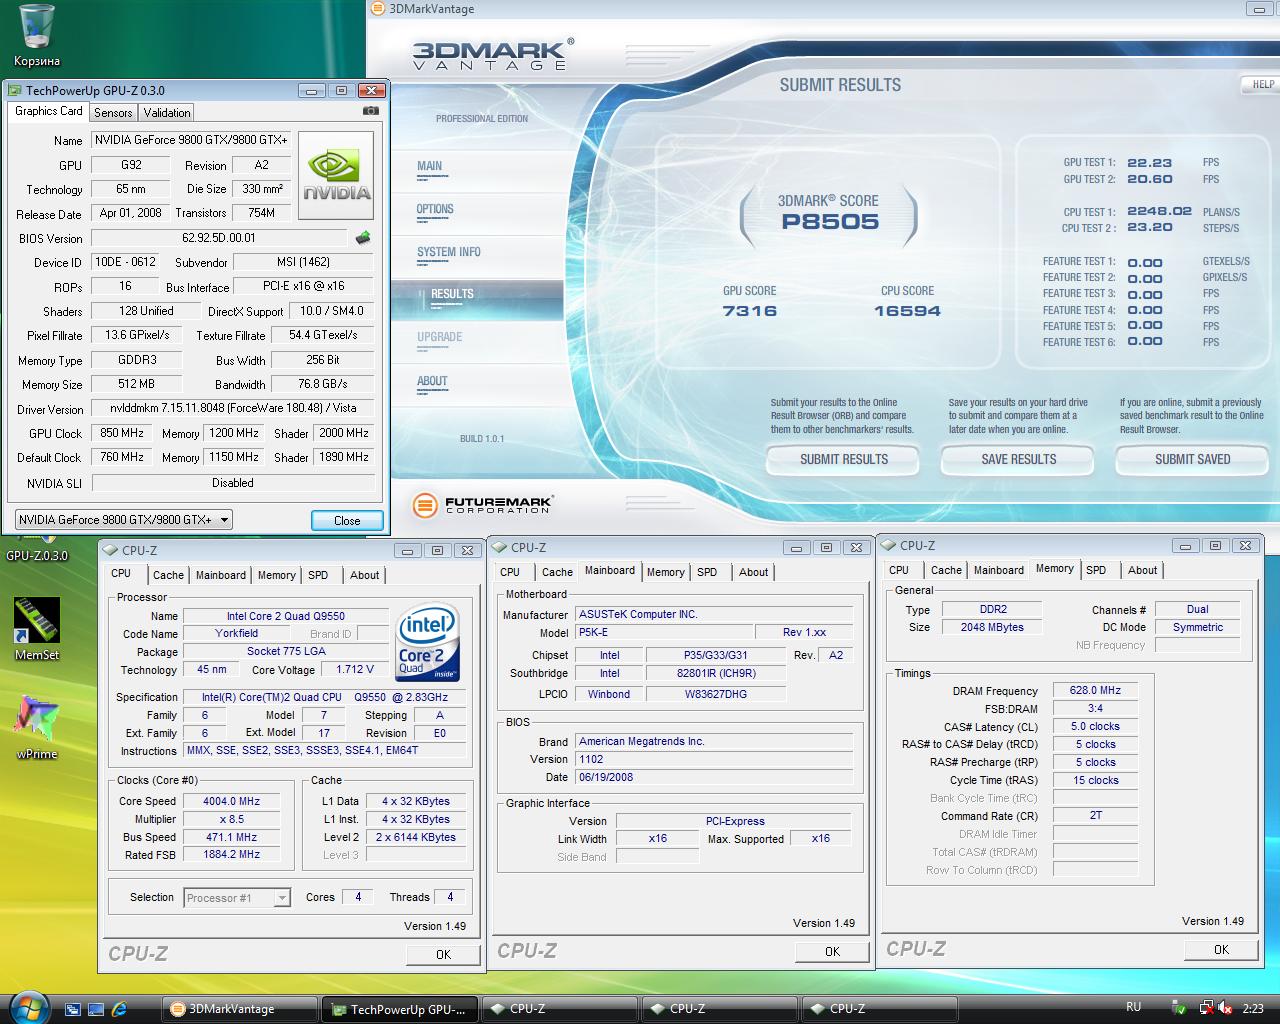The width and height of the screenshot is (1280, 1024).
Task: Click the GPU SCORE value 7316
Action: pyautogui.click(x=750, y=311)
